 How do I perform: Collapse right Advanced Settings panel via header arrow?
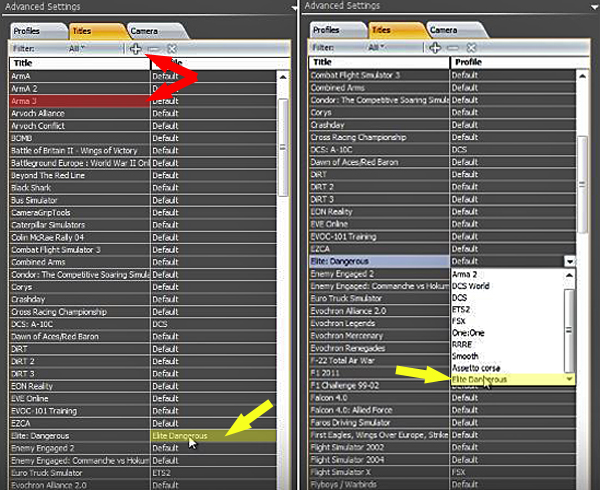(594, 7)
